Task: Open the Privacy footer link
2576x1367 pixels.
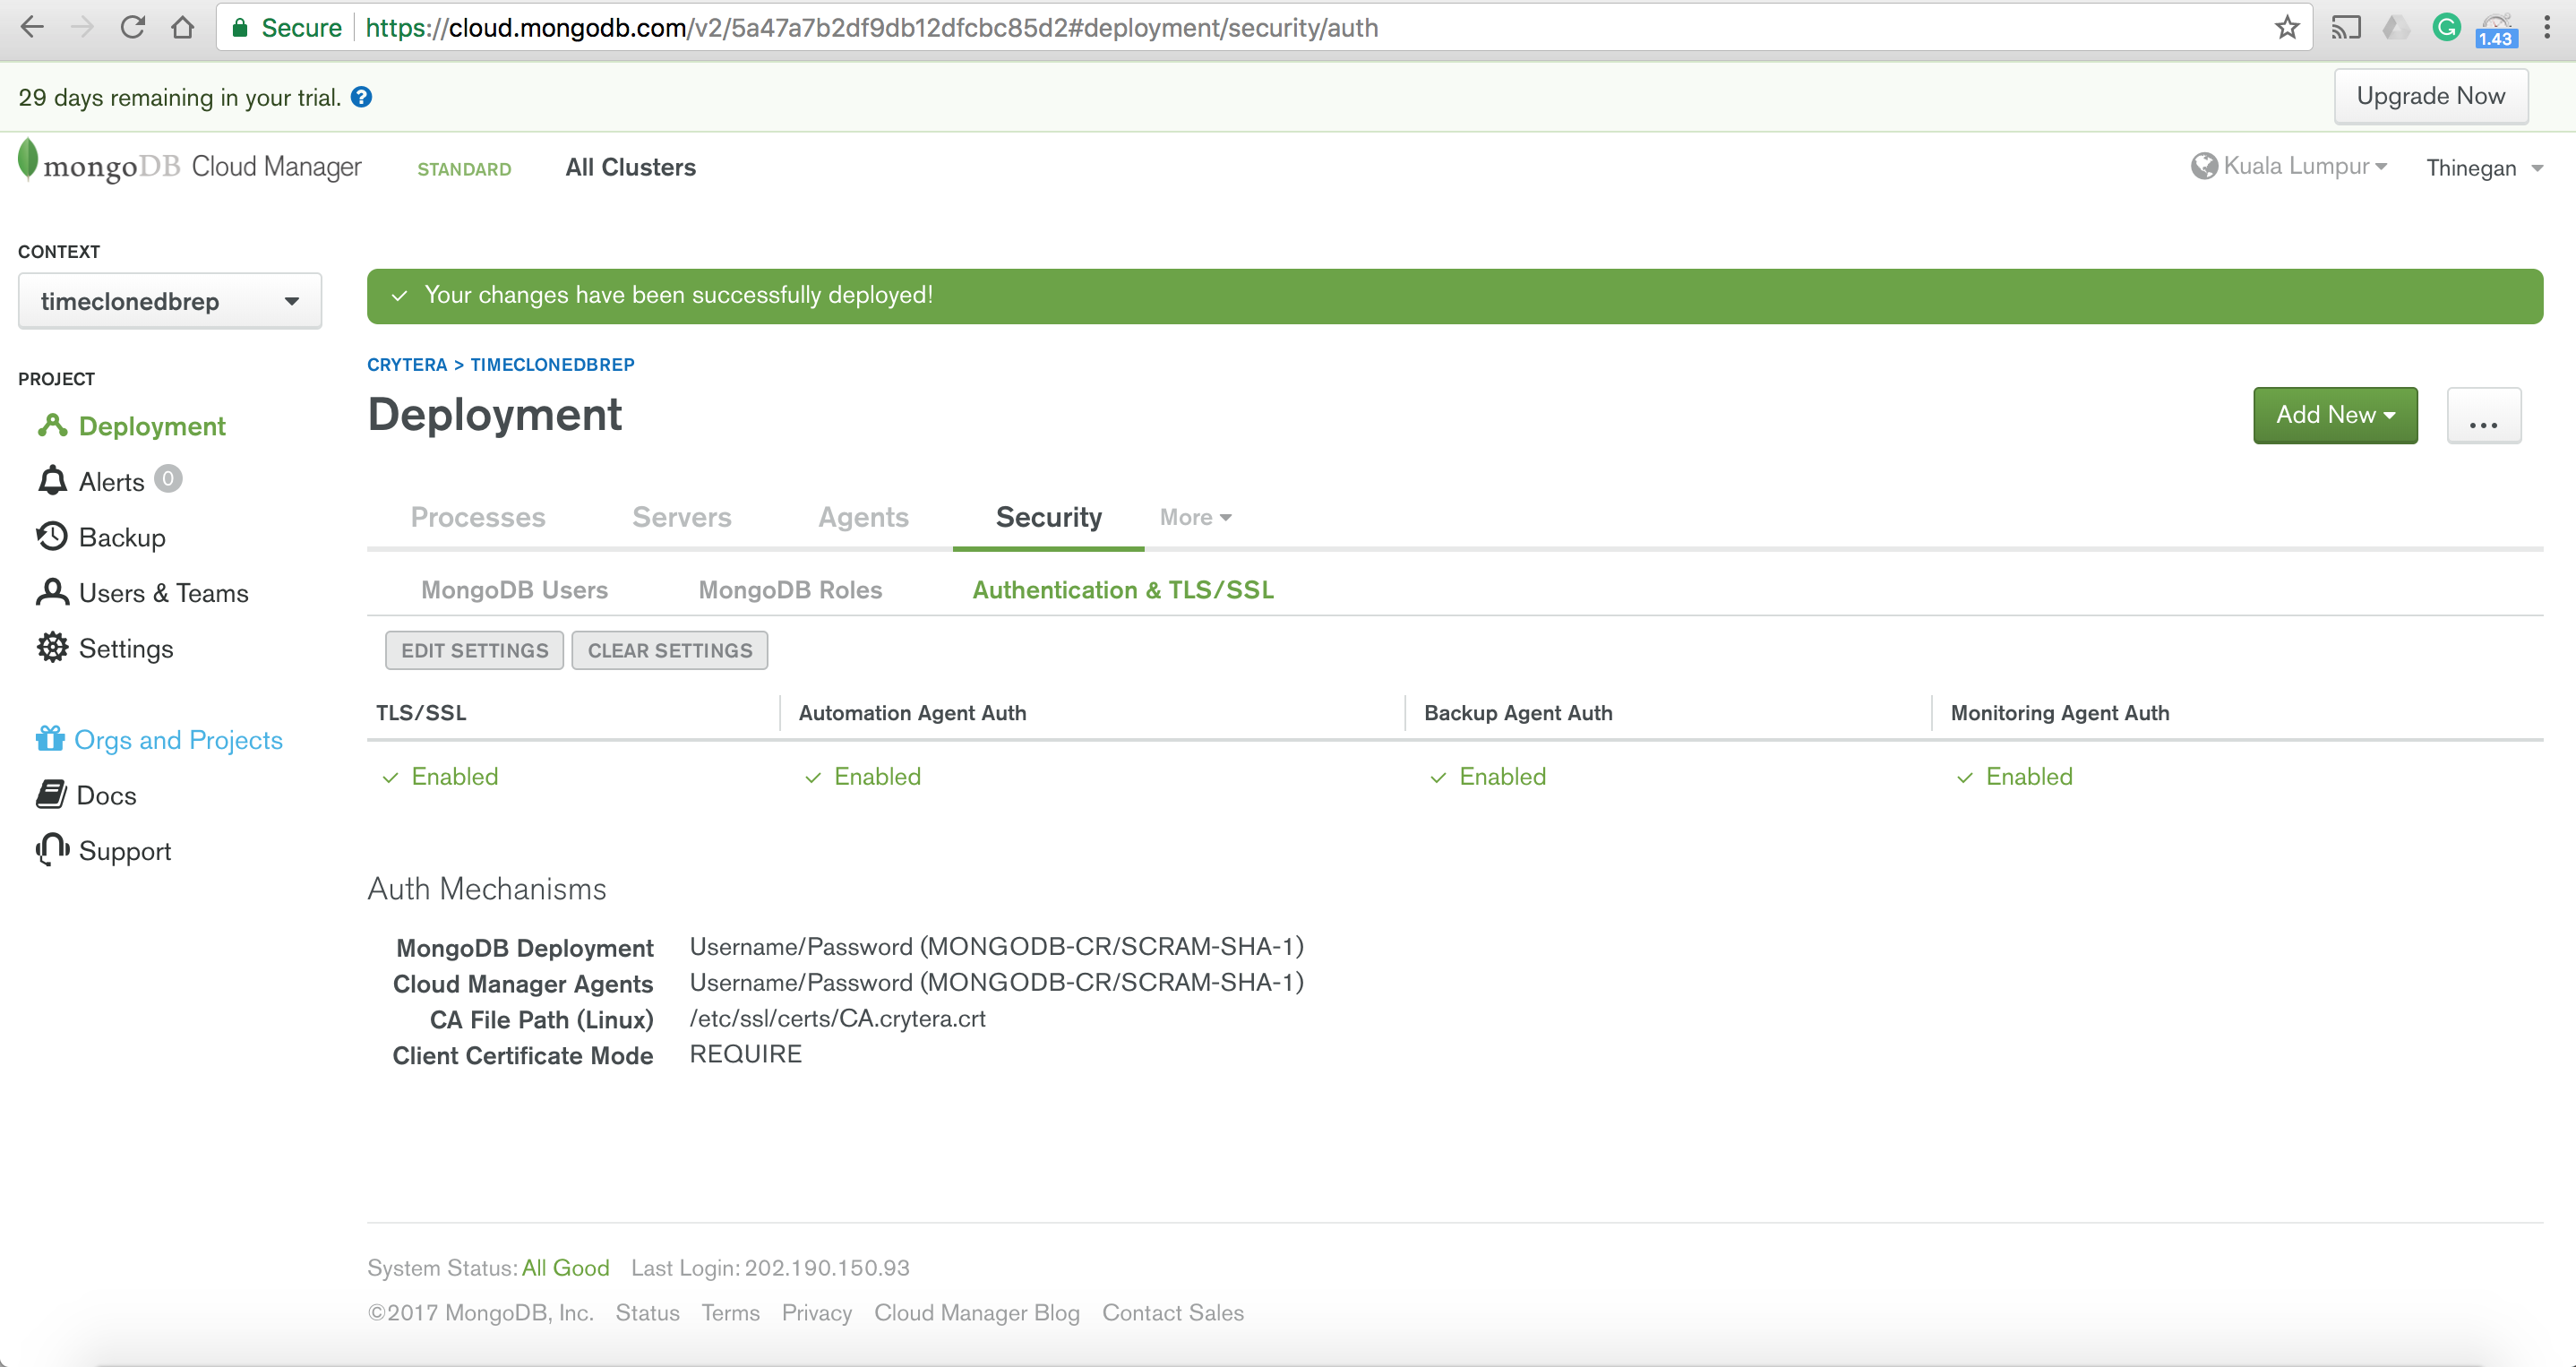Action: (x=816, y=1312)
